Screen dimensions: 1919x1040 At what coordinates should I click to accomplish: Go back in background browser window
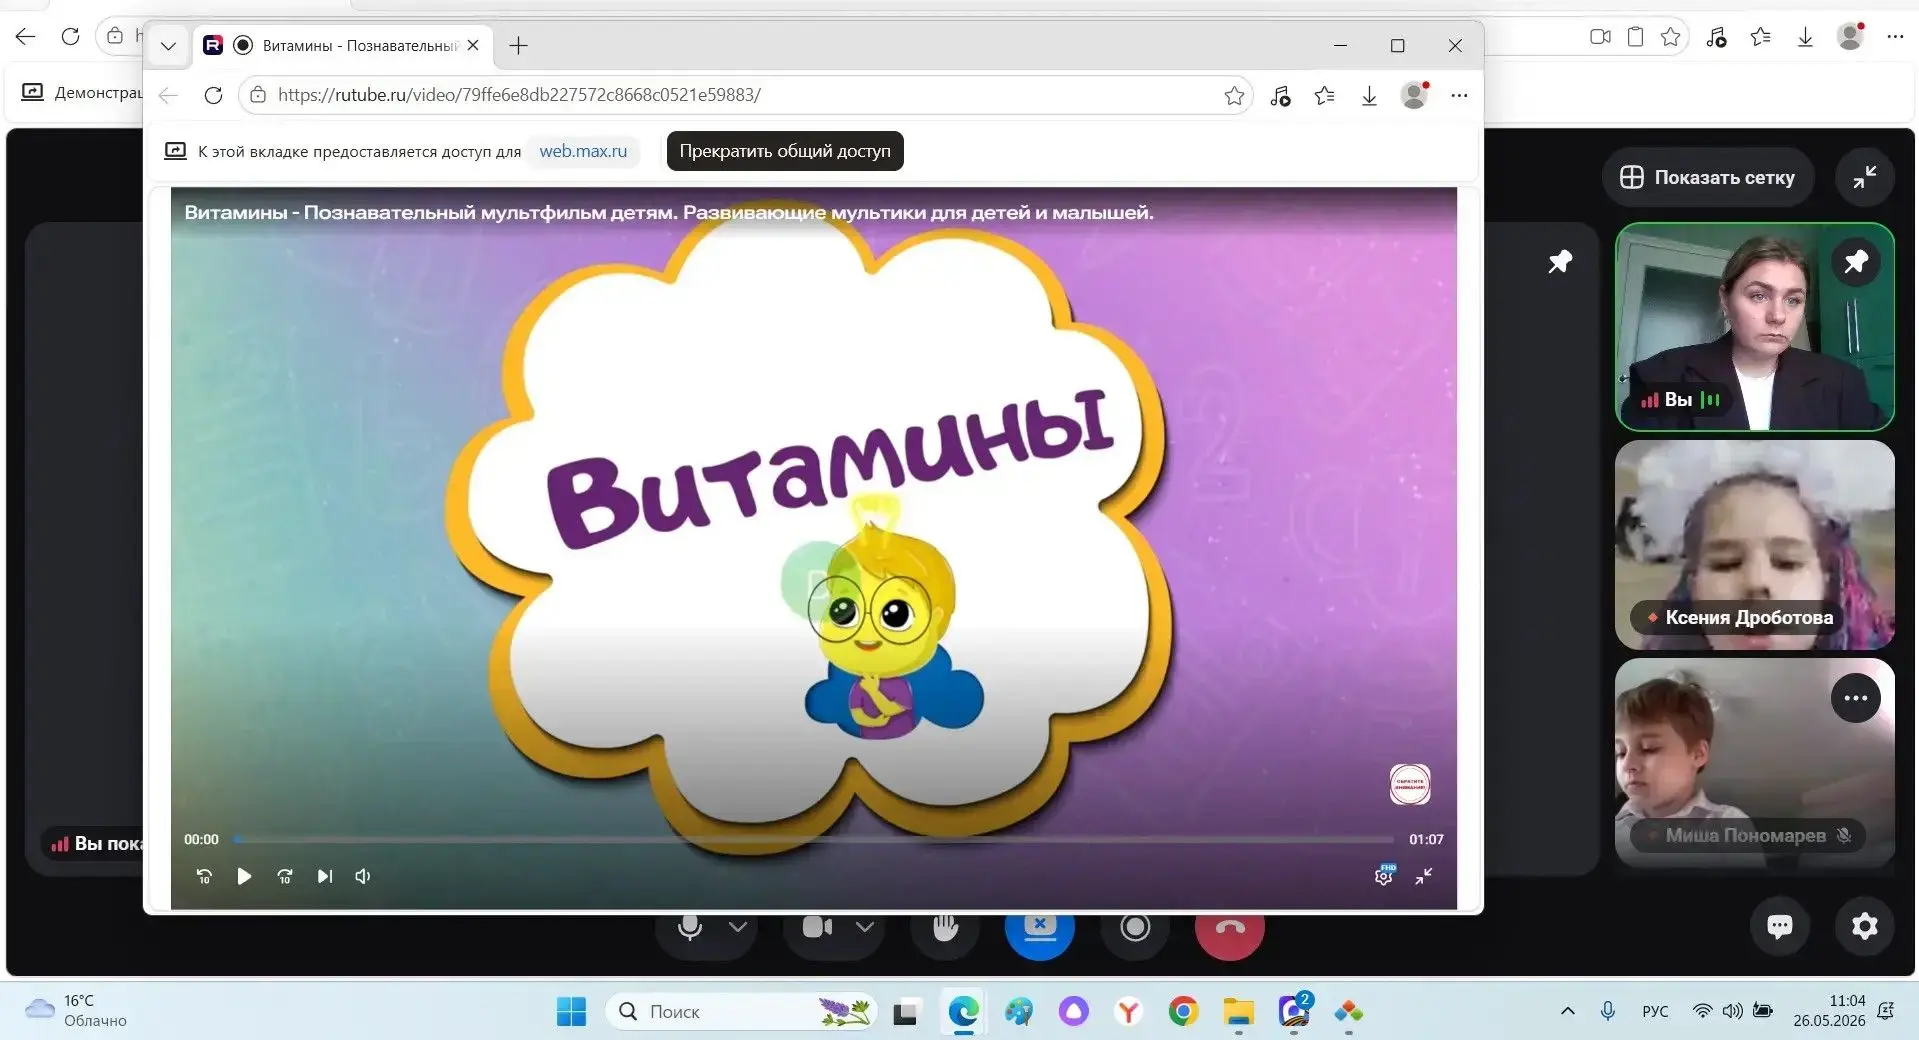(26, 37)
